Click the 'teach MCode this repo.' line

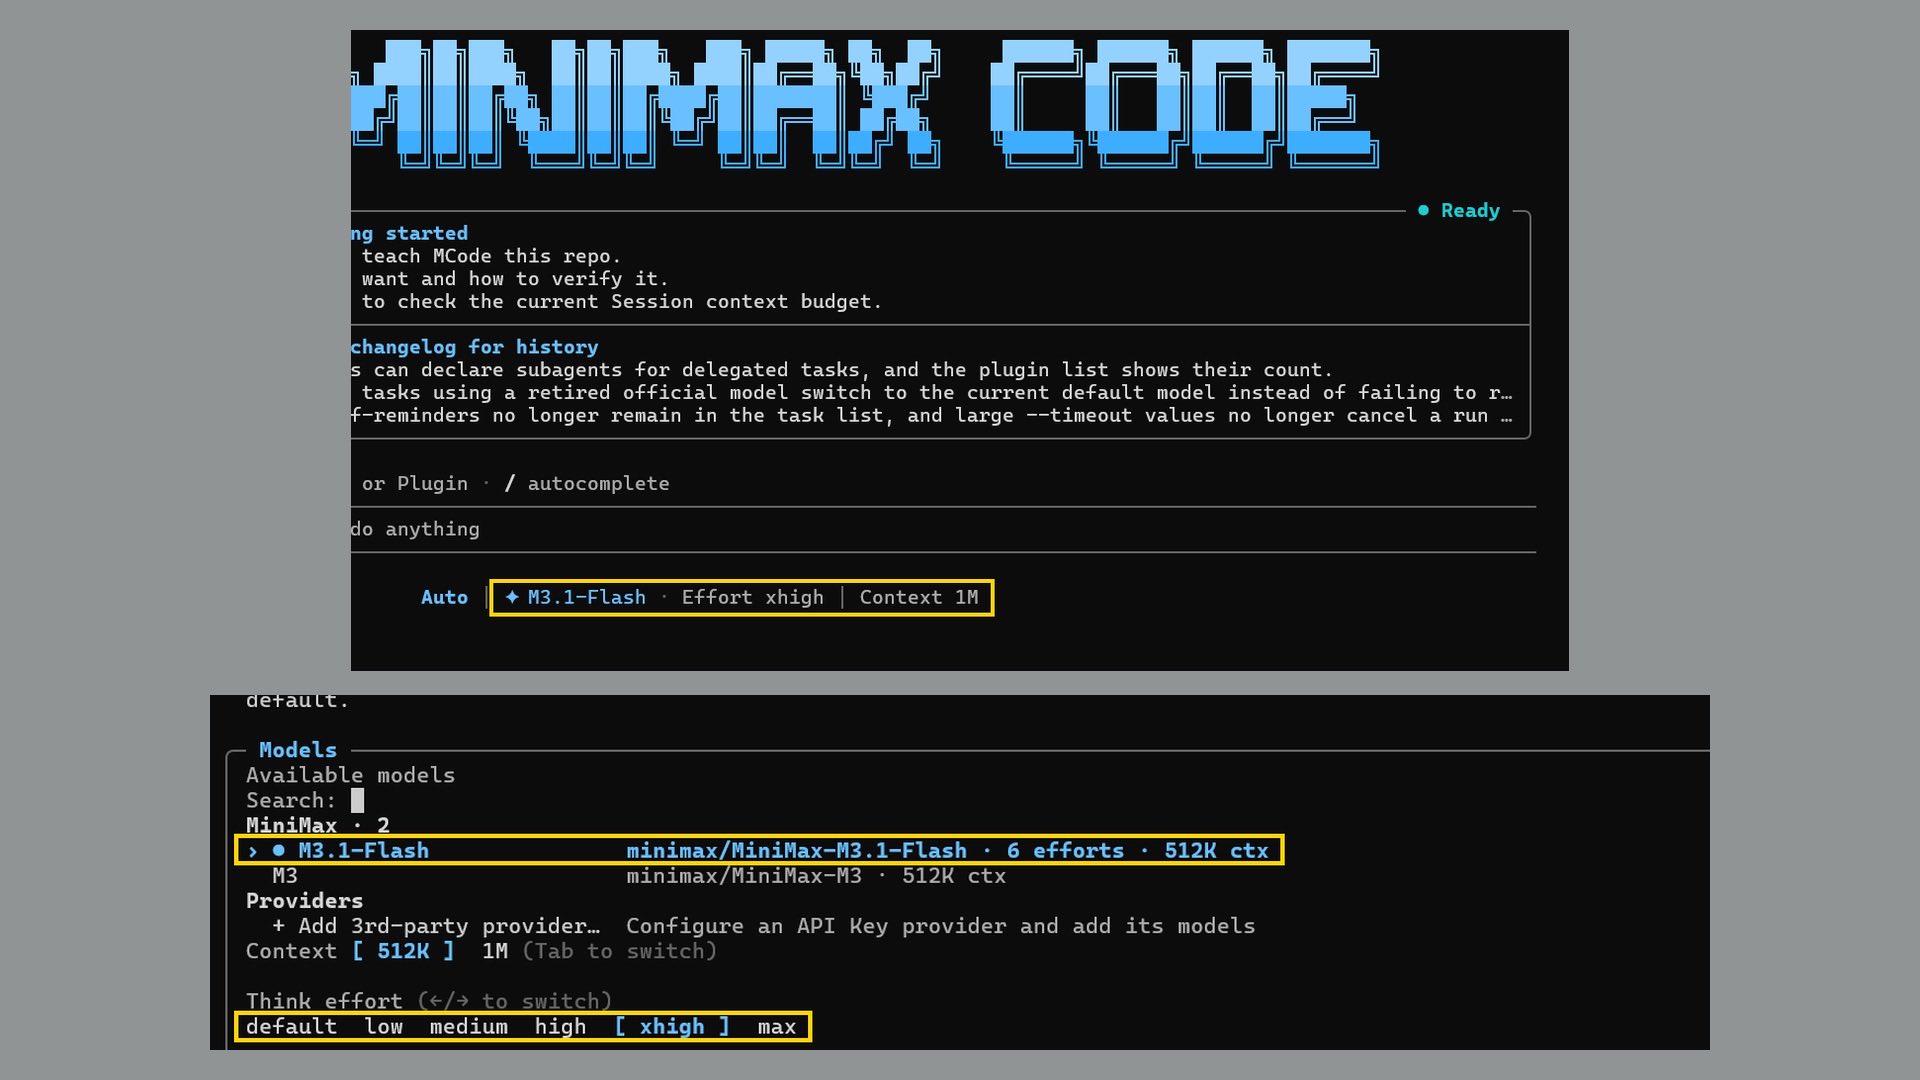tap(491, 256)
